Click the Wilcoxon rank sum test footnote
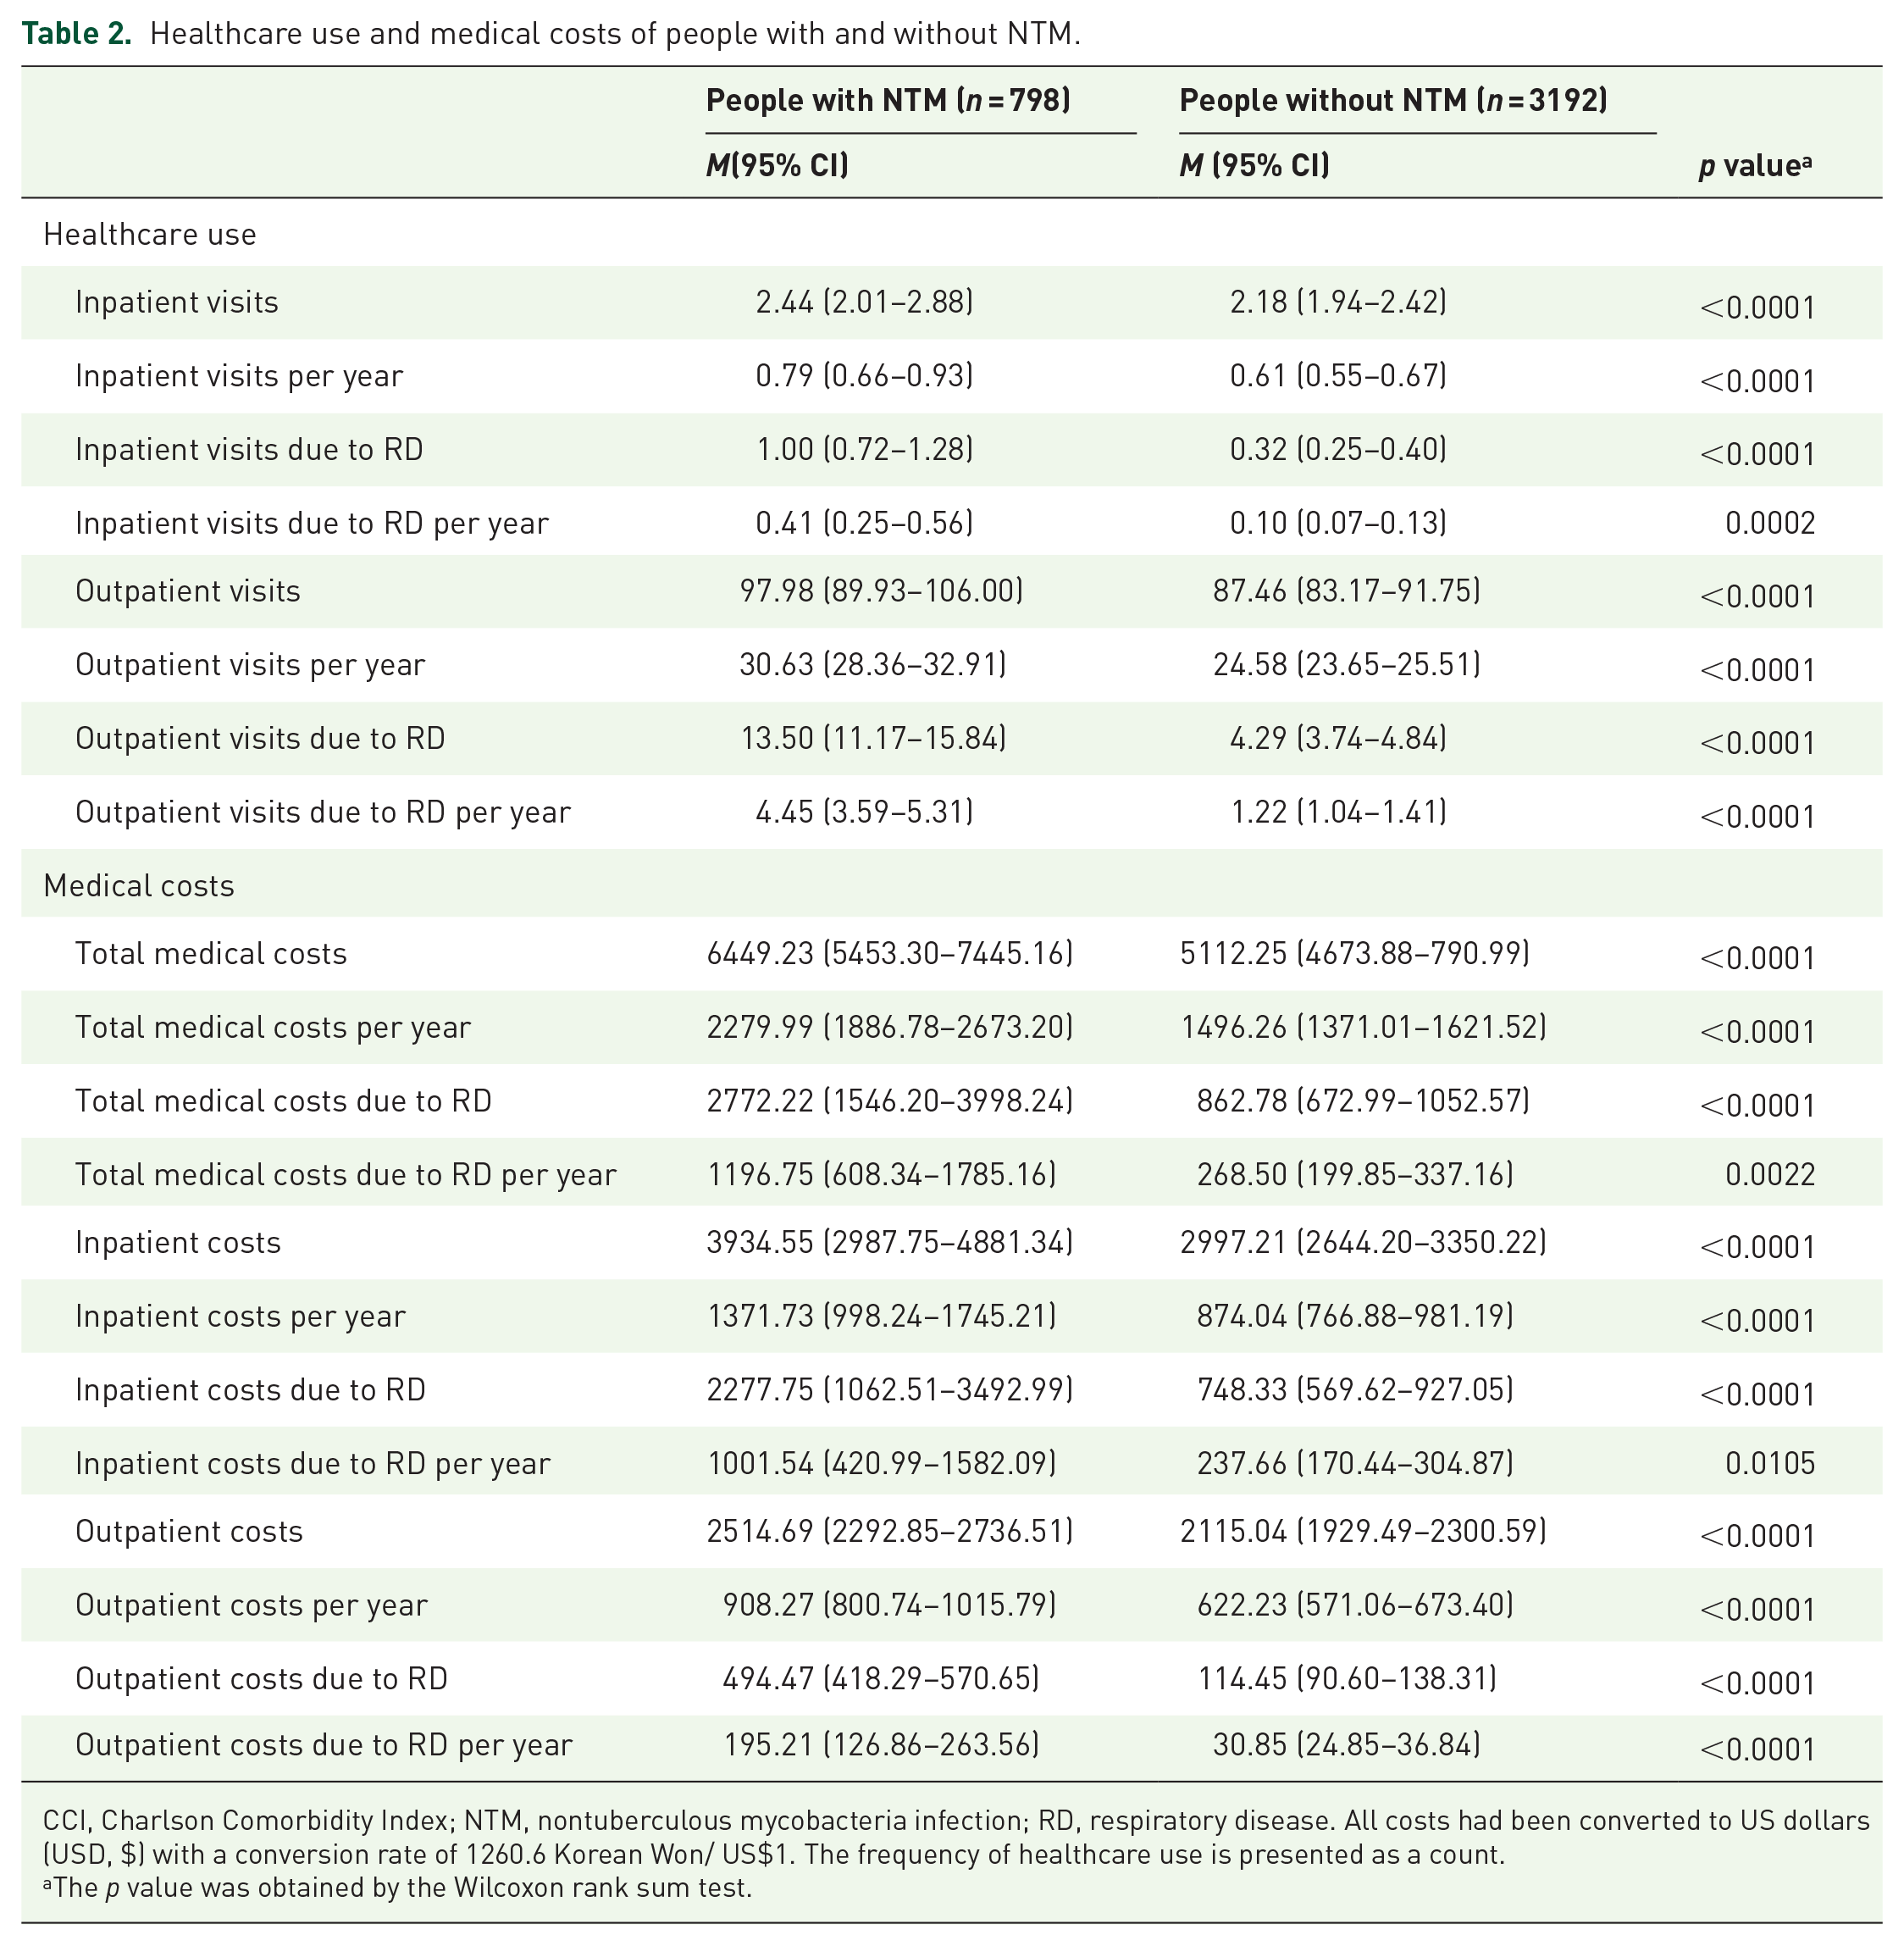The width and height of the screenshot is (1904, 1946). (x=397, y=1887)
